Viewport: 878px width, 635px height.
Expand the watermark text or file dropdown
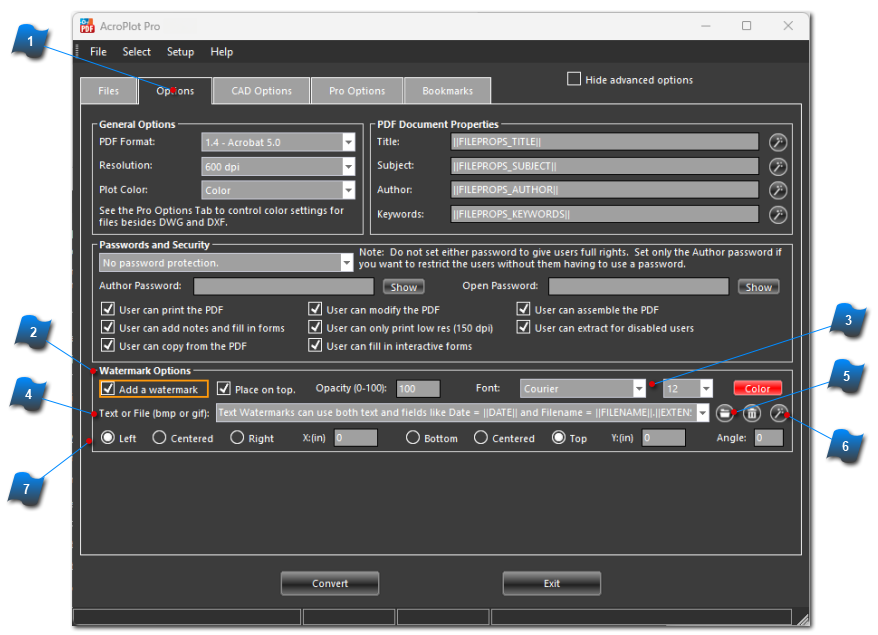(702, 413)
